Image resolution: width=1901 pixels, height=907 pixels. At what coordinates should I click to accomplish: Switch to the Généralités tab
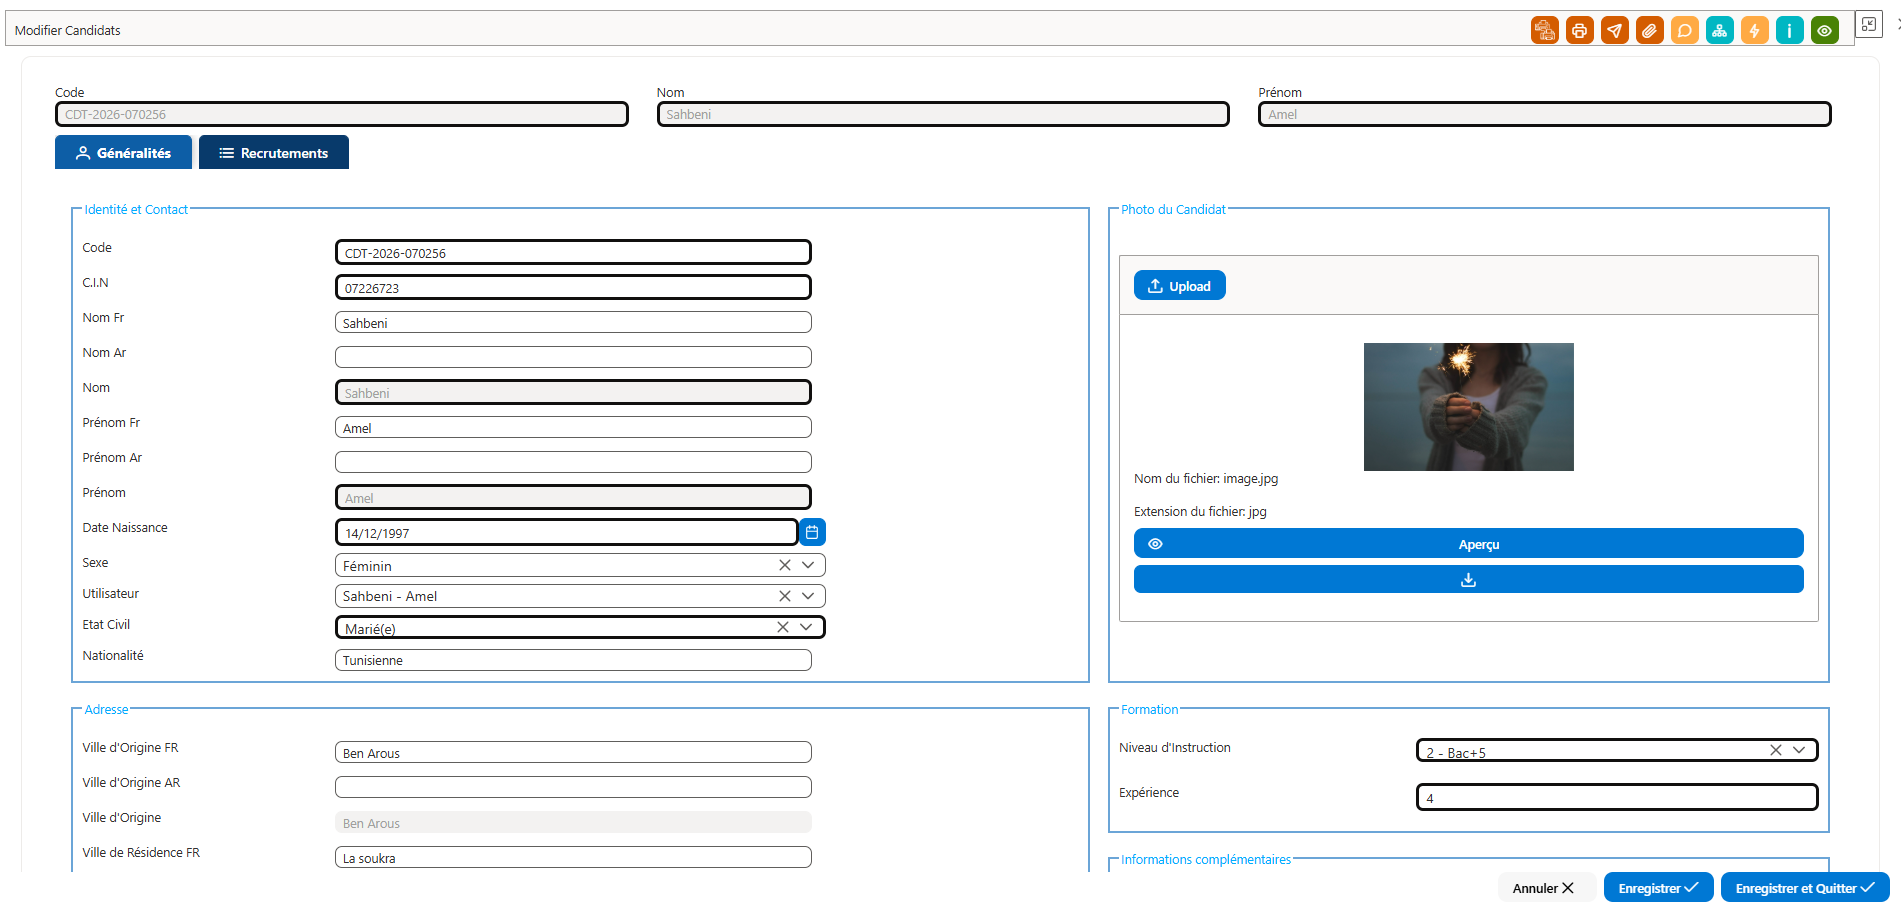pos(123,152)
